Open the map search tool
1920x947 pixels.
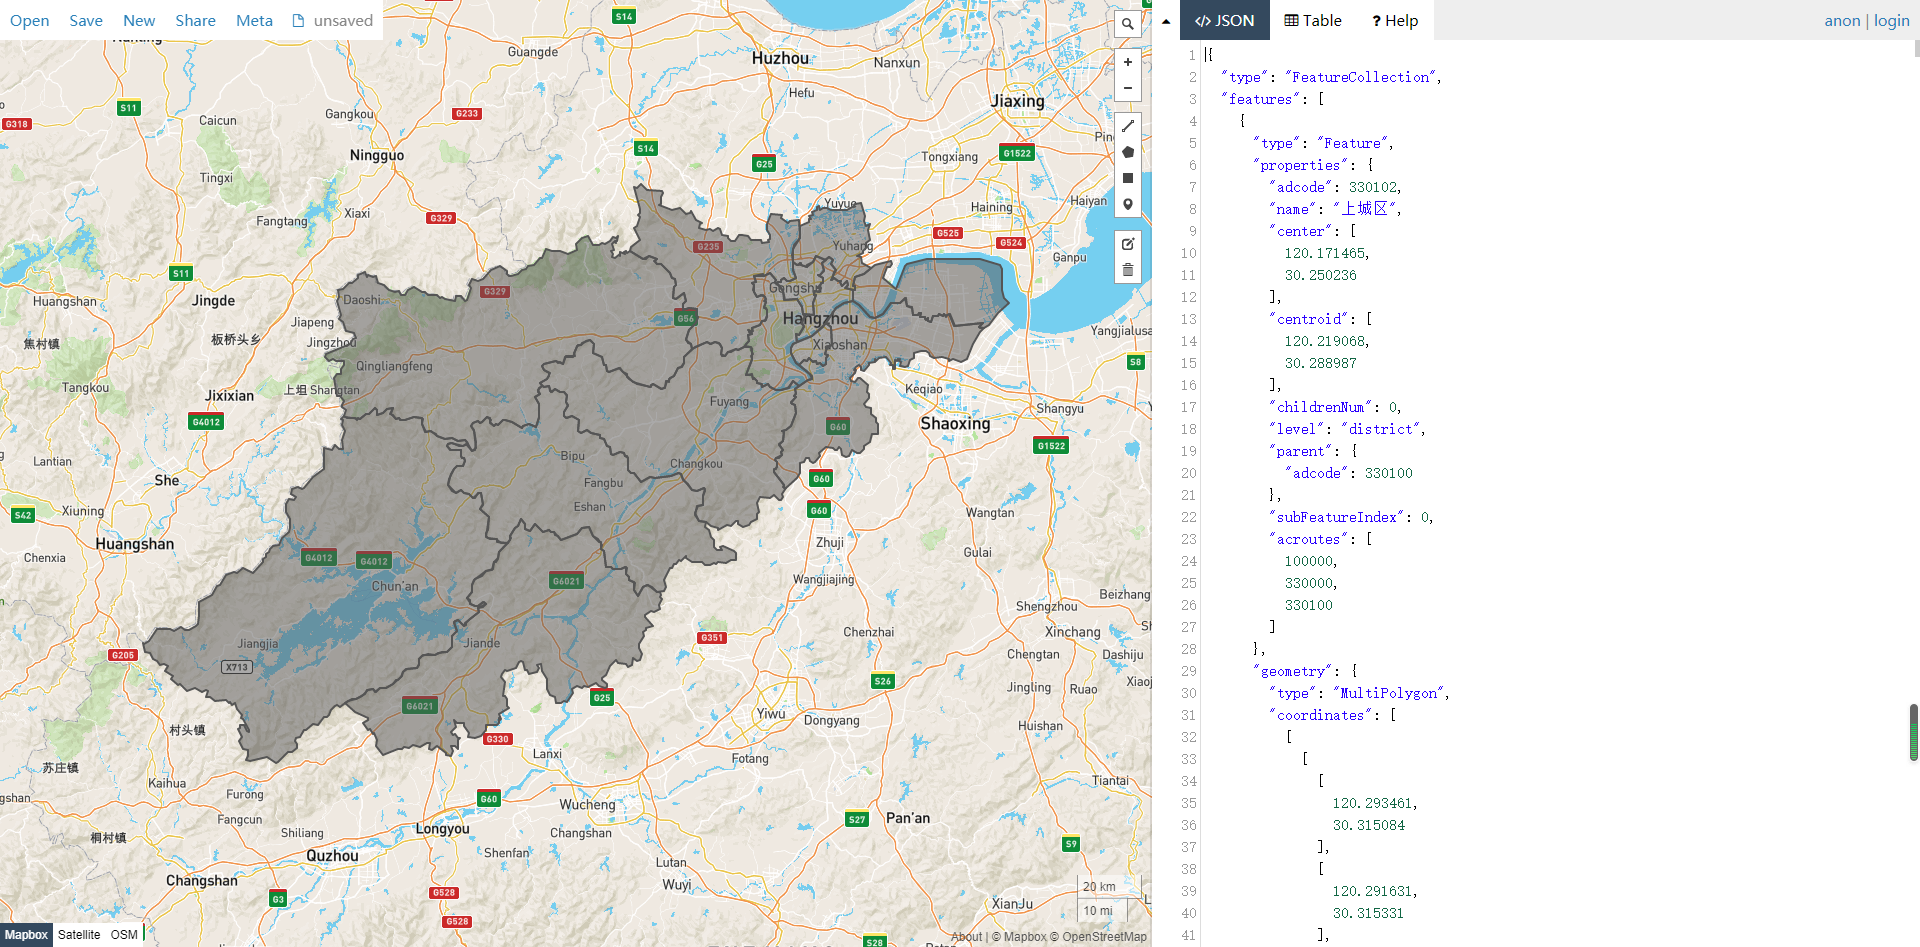point(1127,23)
